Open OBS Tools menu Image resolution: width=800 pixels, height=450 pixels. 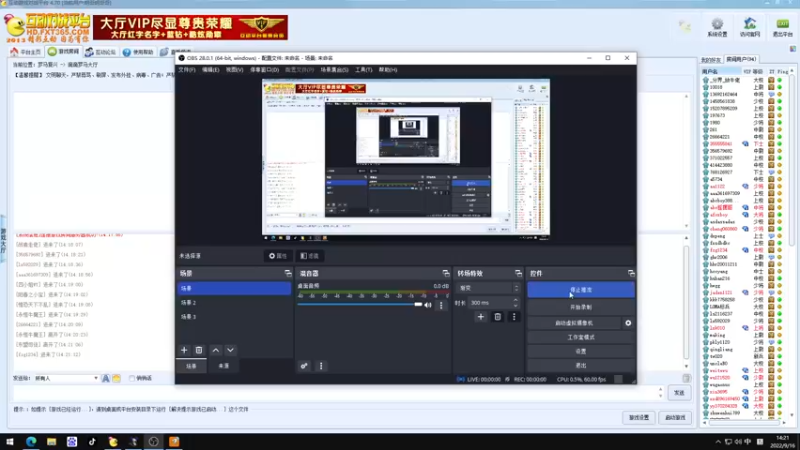(x=363, y=70)
